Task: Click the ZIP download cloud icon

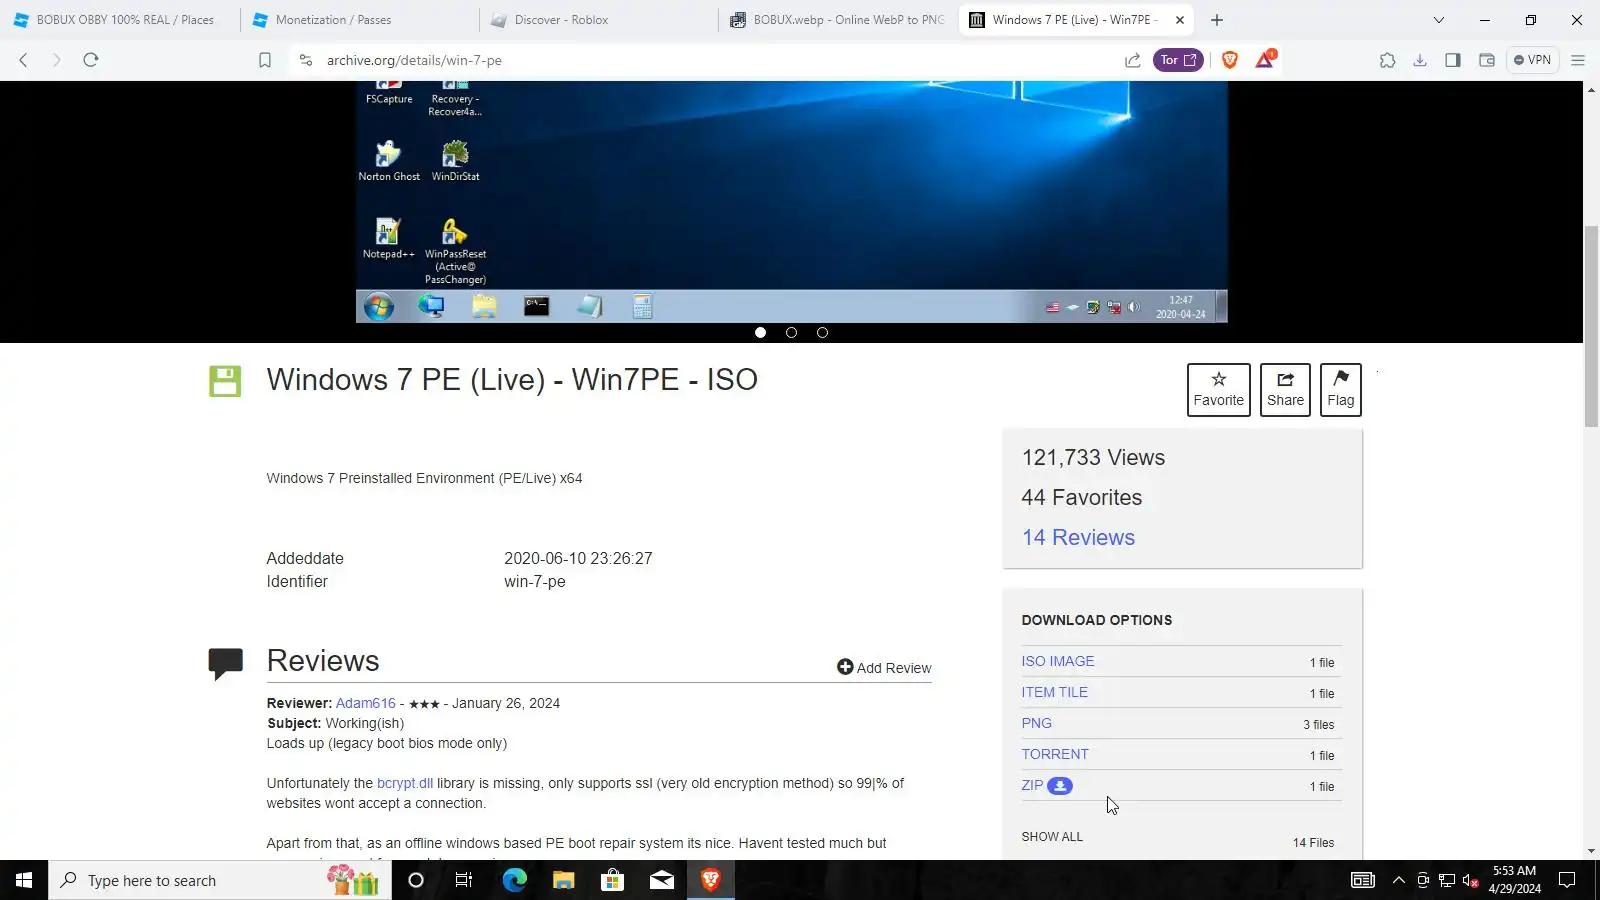Action: click(1060, 786)
